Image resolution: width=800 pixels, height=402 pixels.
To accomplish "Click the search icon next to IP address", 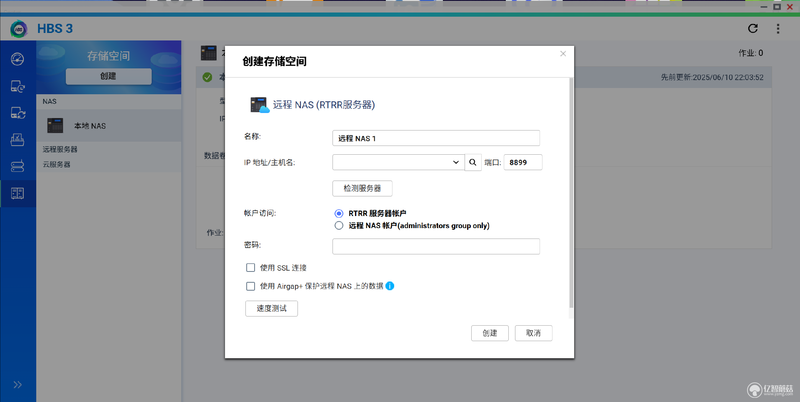I will (473, 163).
